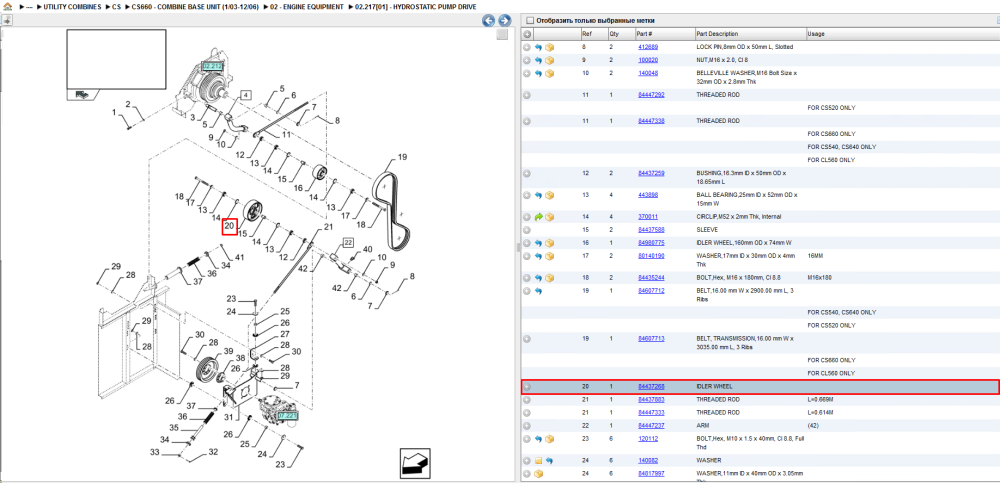
Task: Select boxed callout 22 on diagram
Action: 348,242
